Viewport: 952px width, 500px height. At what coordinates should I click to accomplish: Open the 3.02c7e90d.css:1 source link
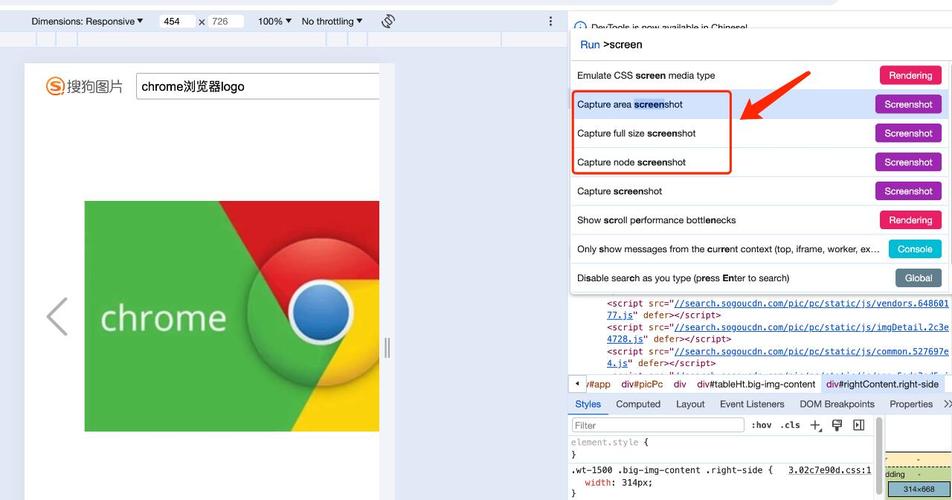point(829,469)
